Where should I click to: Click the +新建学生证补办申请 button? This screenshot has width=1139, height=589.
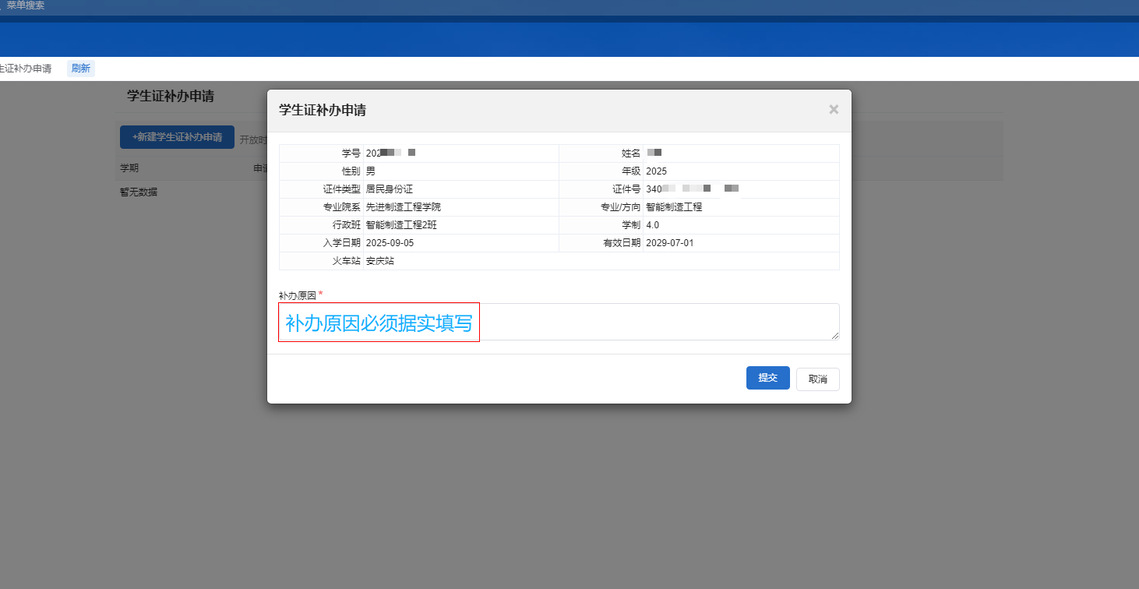tap(177, 136)
